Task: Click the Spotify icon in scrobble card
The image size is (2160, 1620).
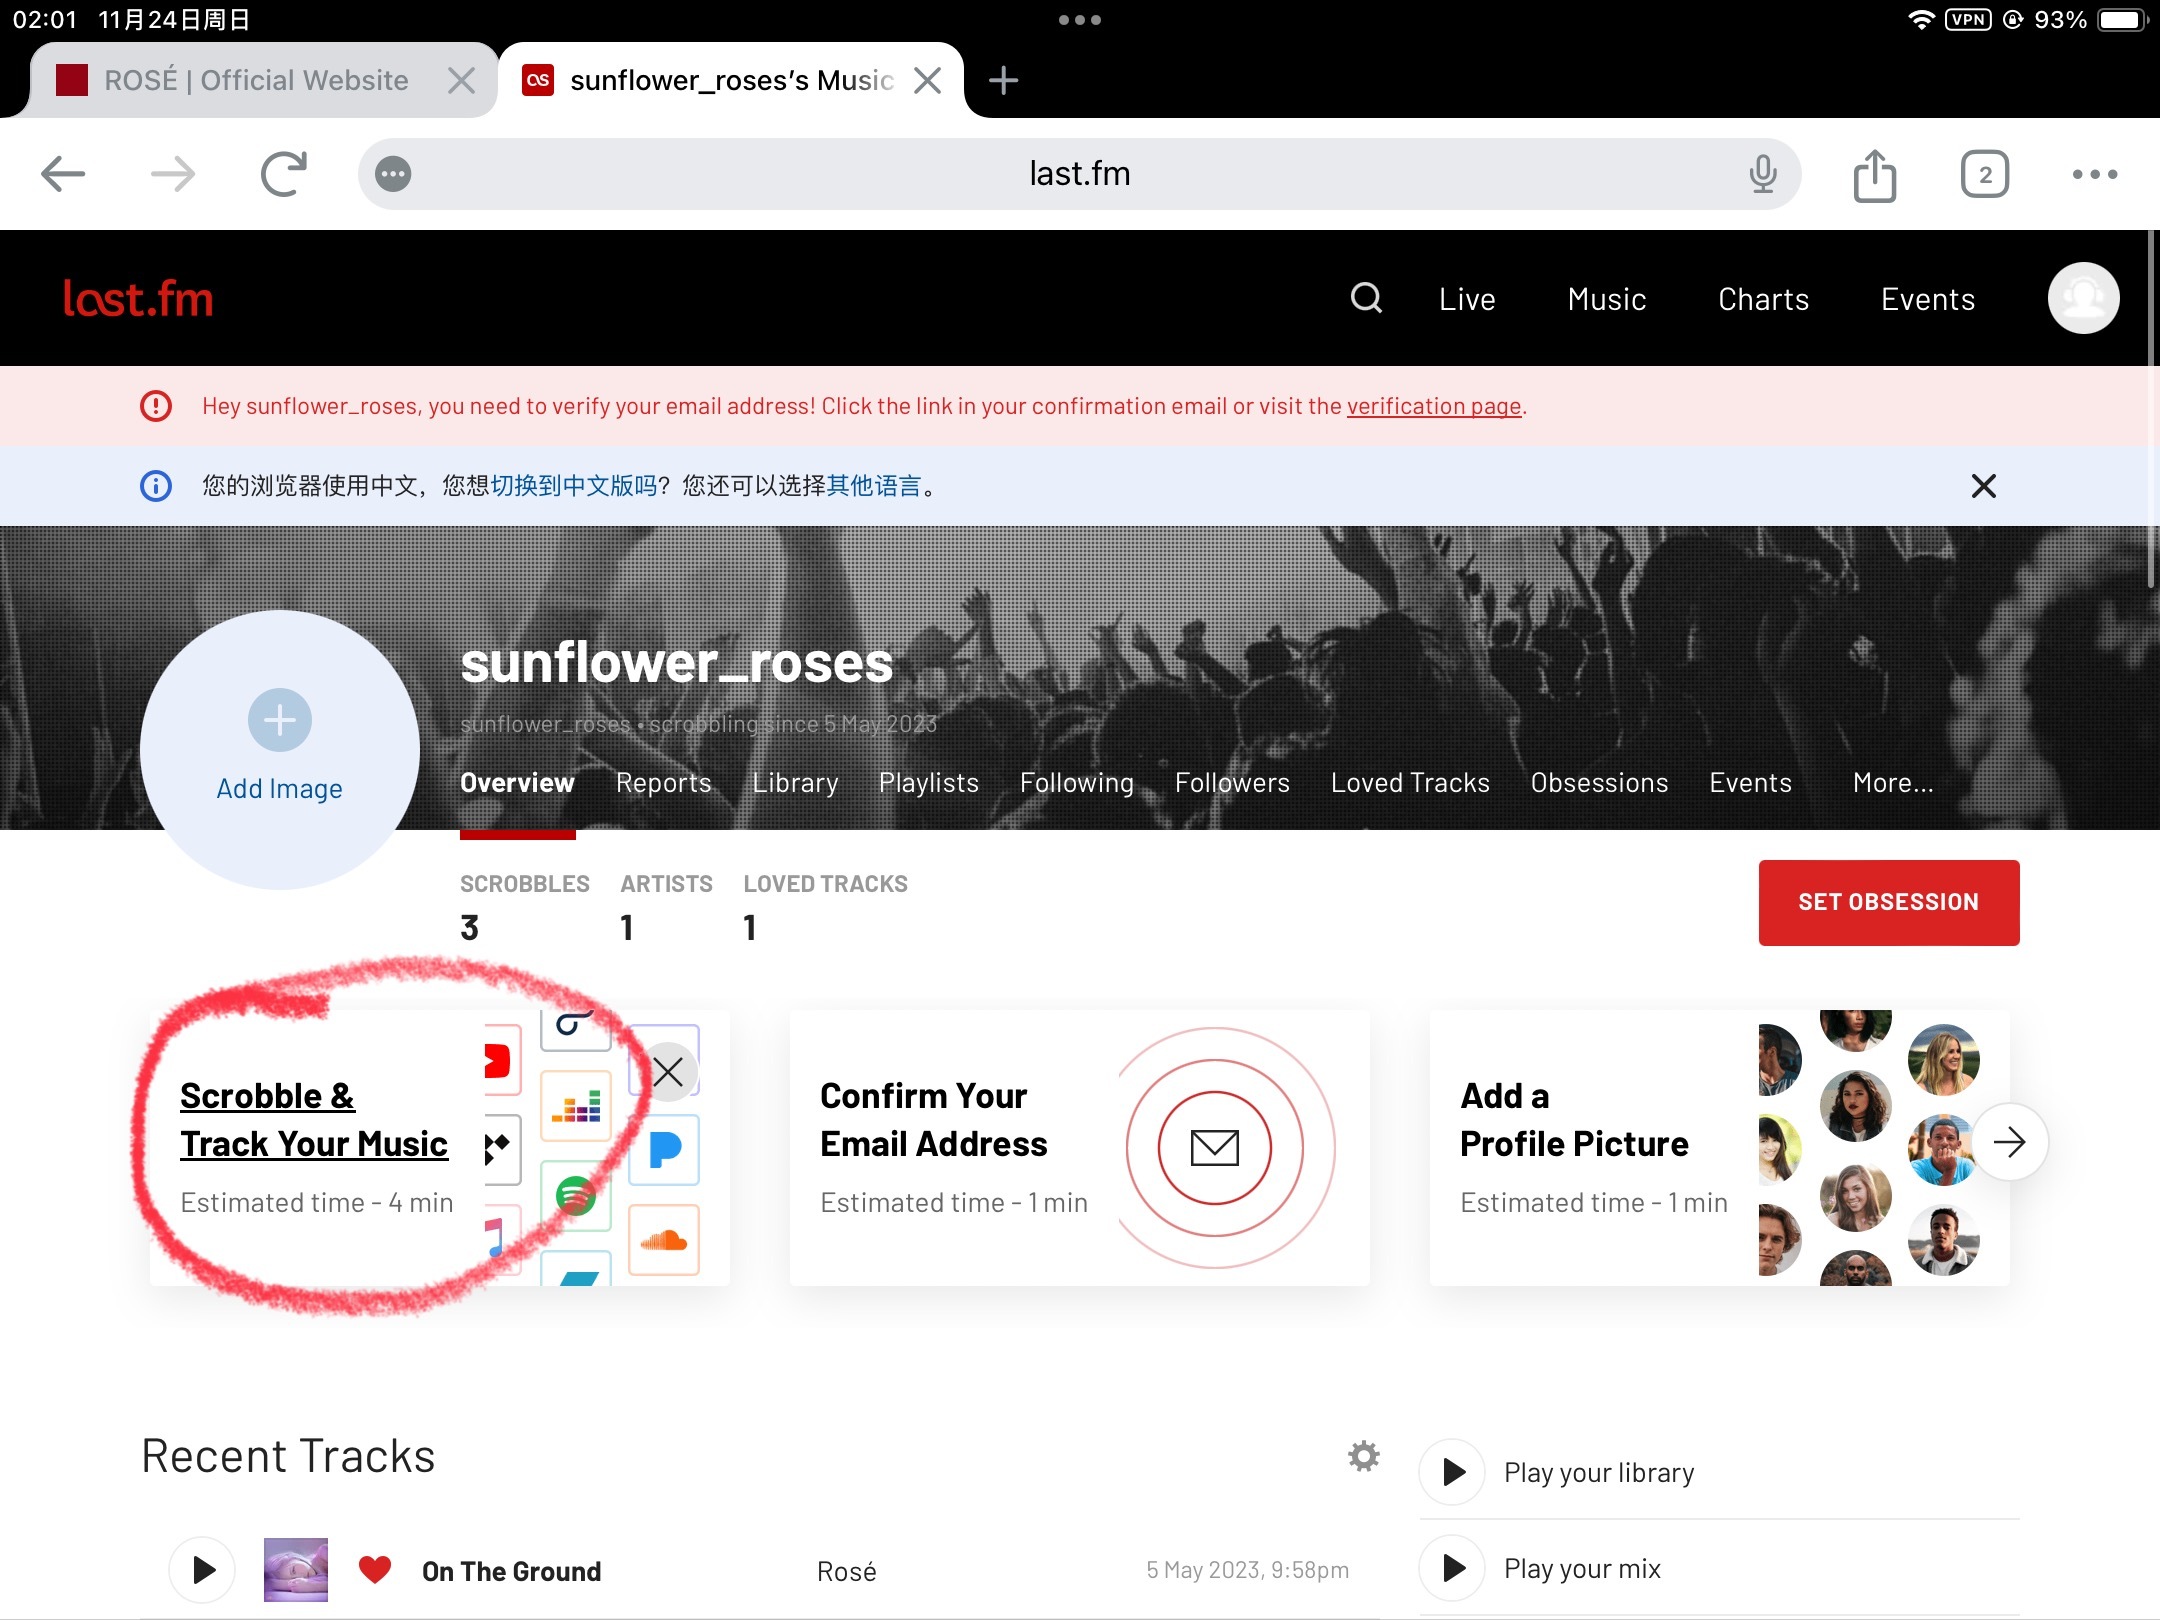Action: (x=576, y=1194)
